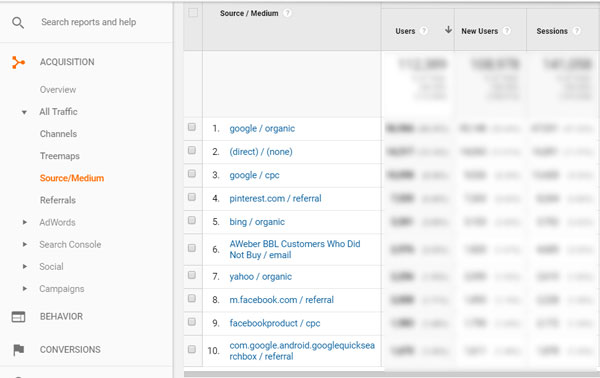Click help icon beside New Users
Screen dimensions: 600x378
point(507,31)
